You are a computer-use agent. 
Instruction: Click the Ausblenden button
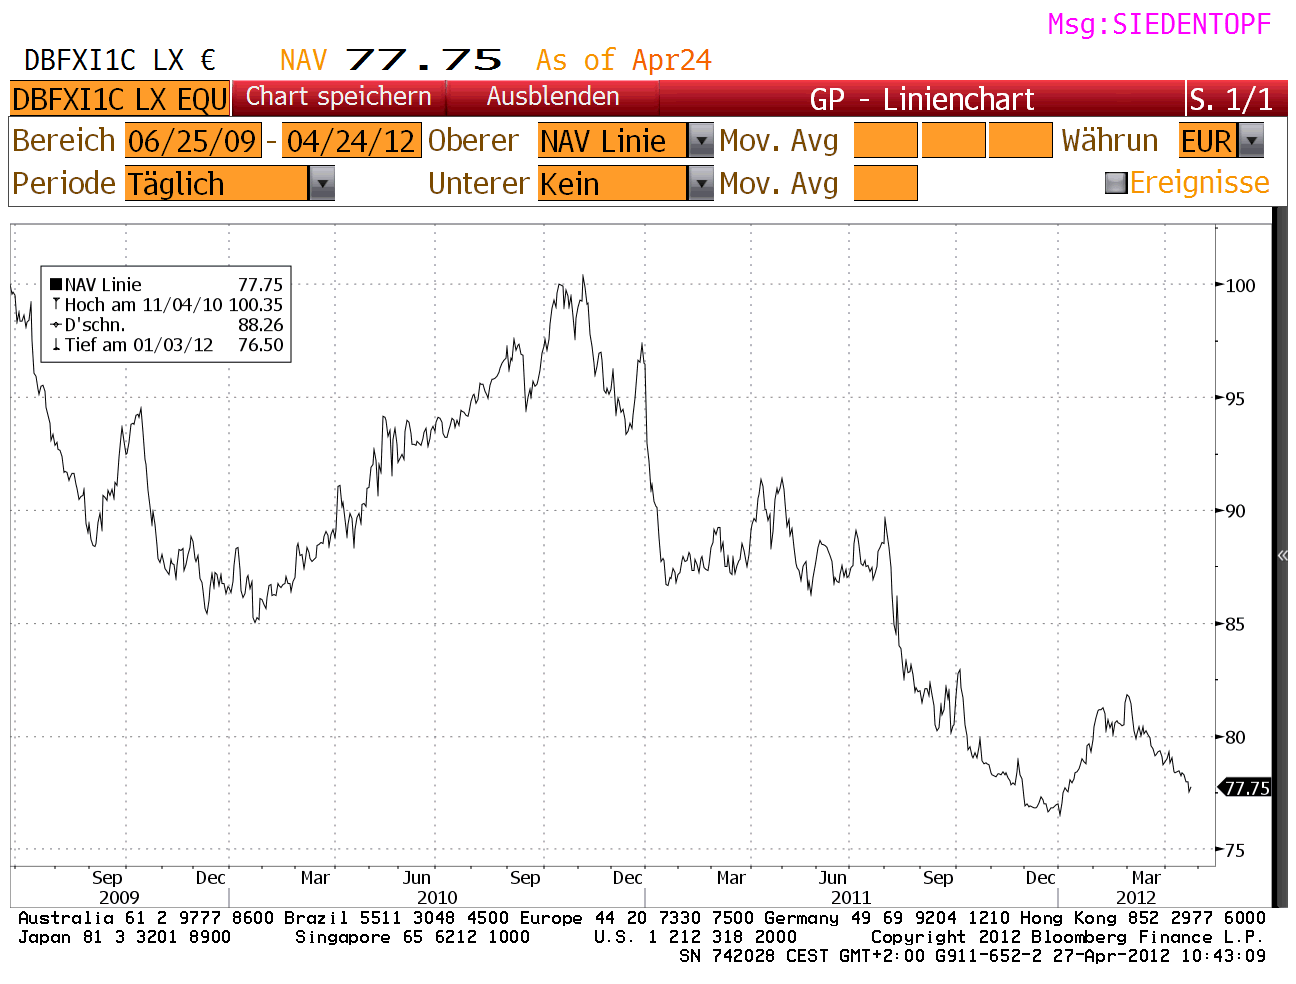point(553,97)
